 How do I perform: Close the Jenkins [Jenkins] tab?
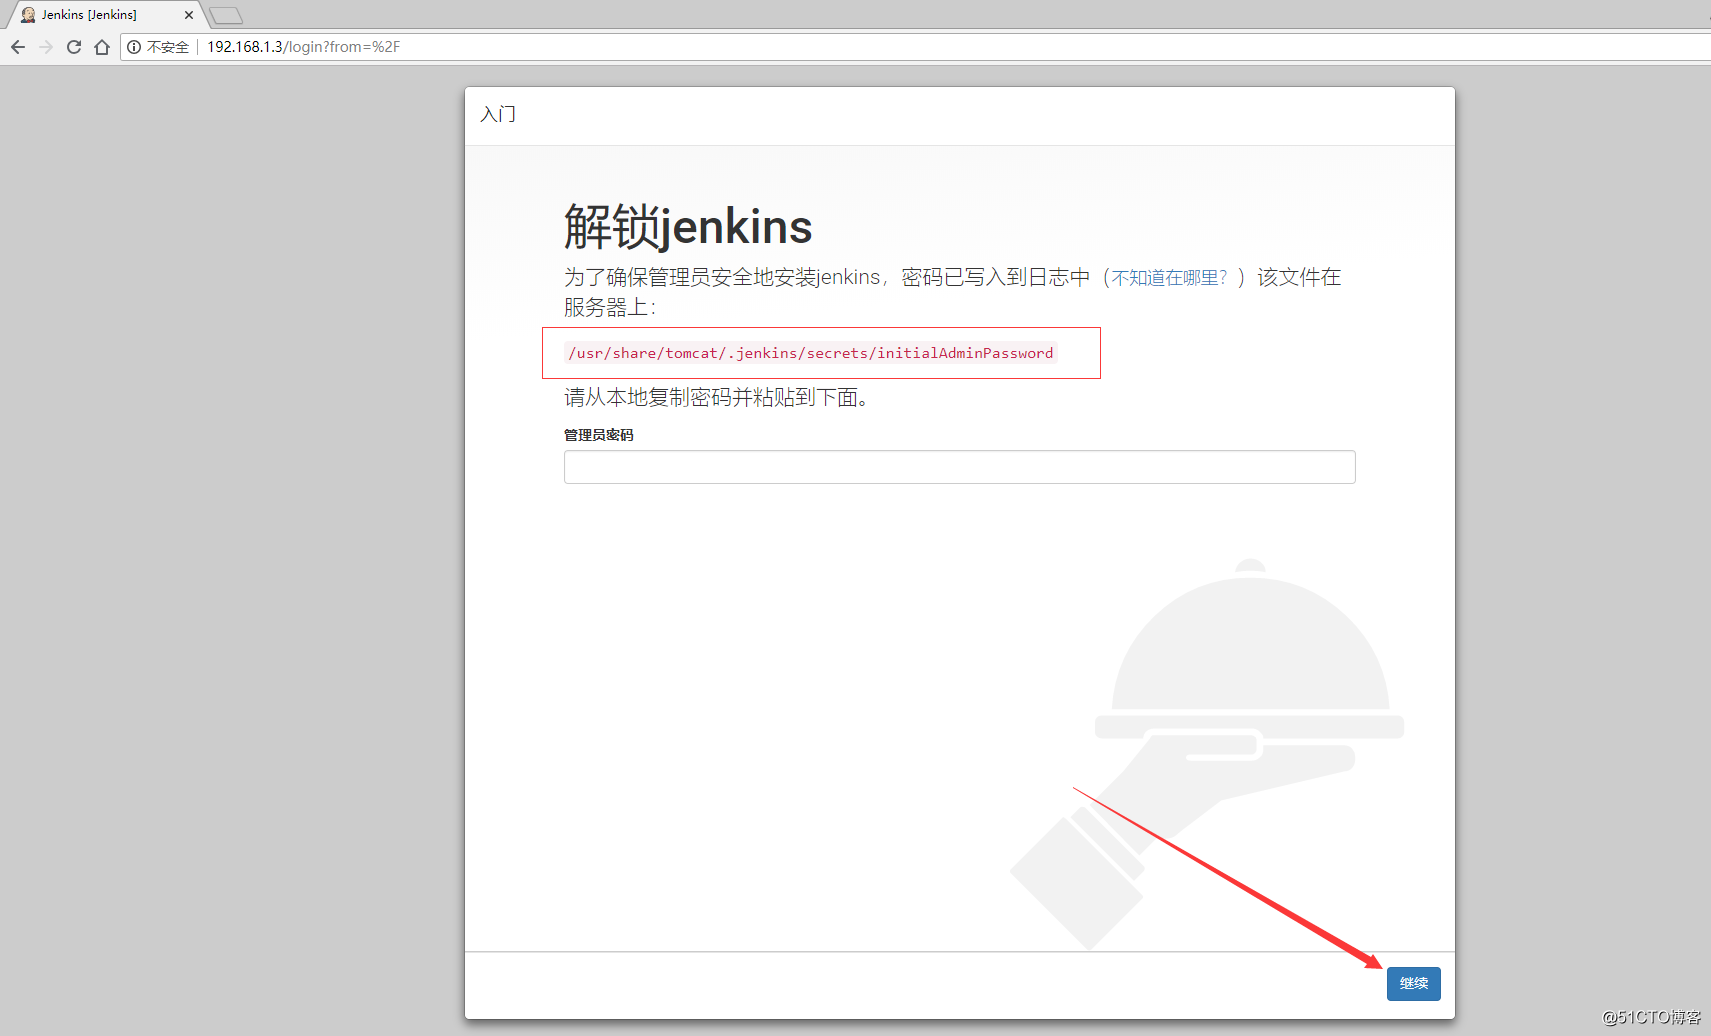[188, 15]
